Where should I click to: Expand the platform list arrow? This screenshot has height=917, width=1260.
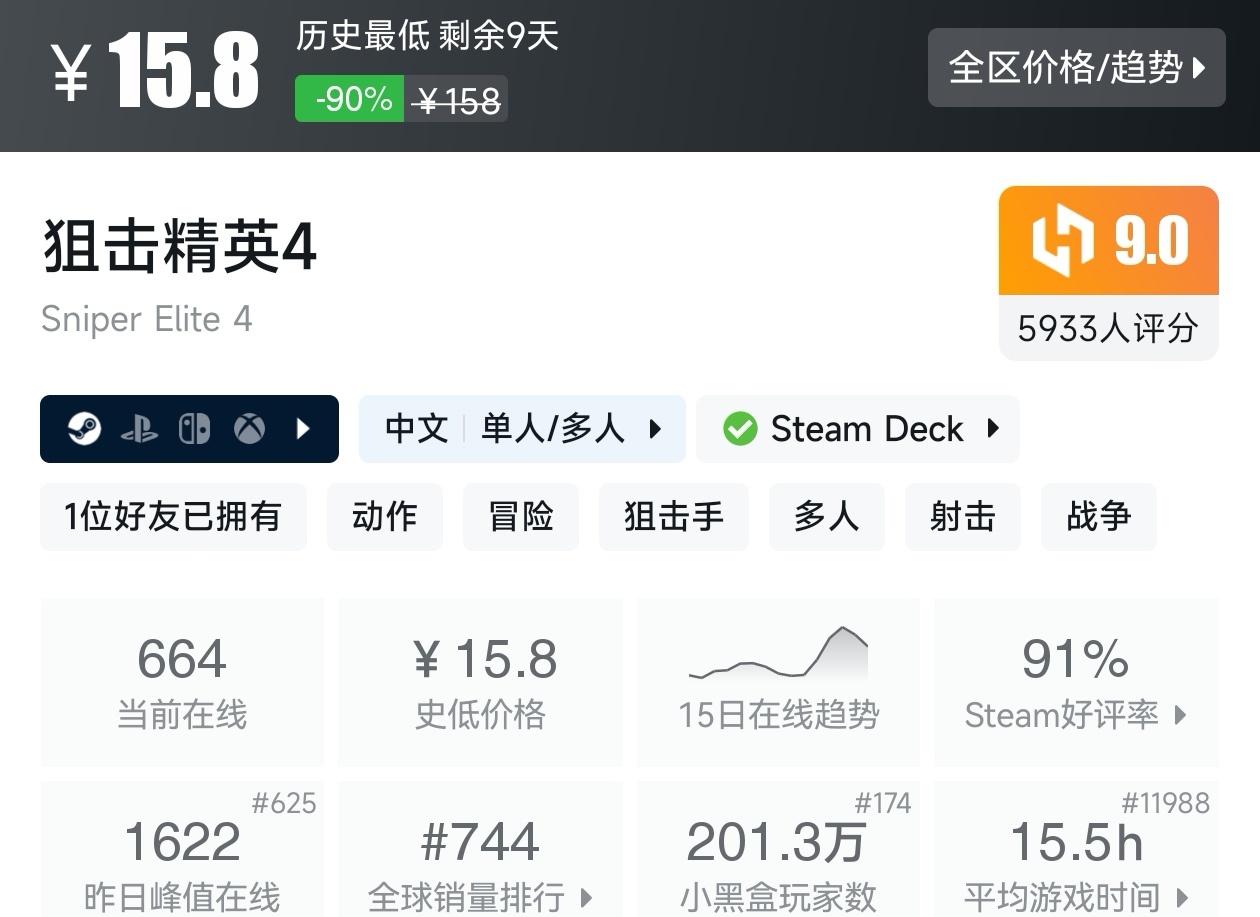pos(303,429)
